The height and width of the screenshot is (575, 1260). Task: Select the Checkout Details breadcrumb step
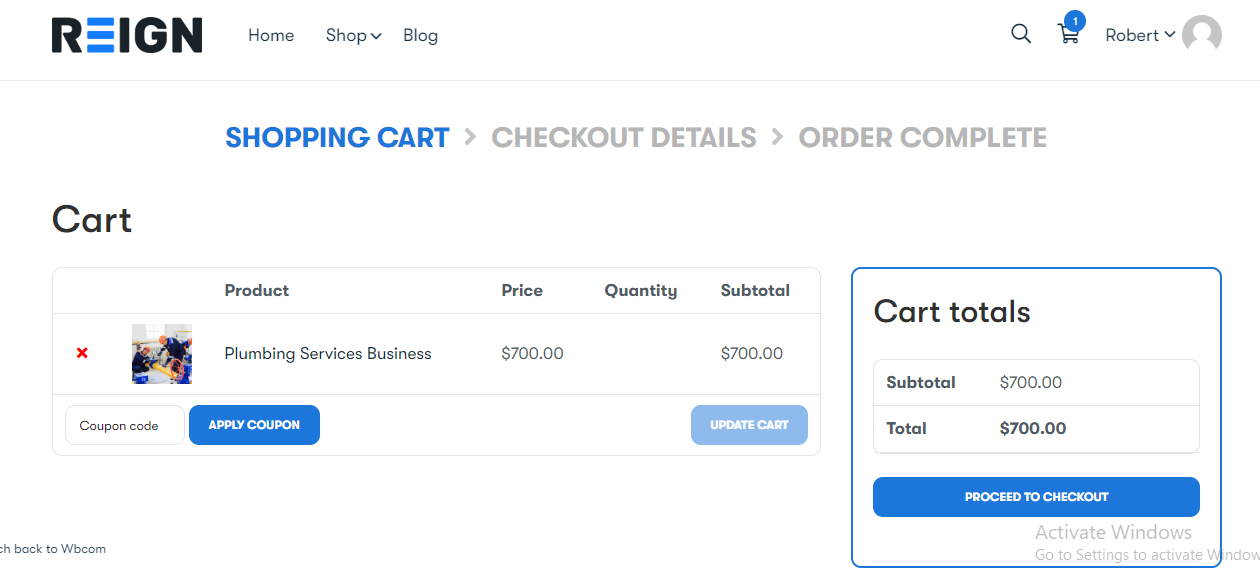[624, 137]
